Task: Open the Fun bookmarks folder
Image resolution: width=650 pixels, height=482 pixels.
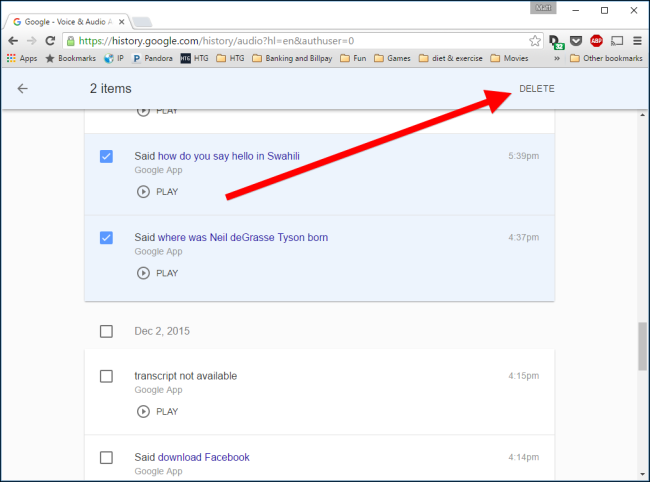Action: 353,58
